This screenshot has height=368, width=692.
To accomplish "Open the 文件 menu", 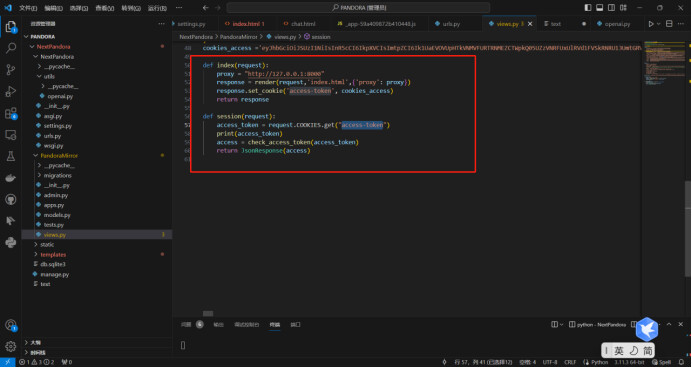I will 28,8.
